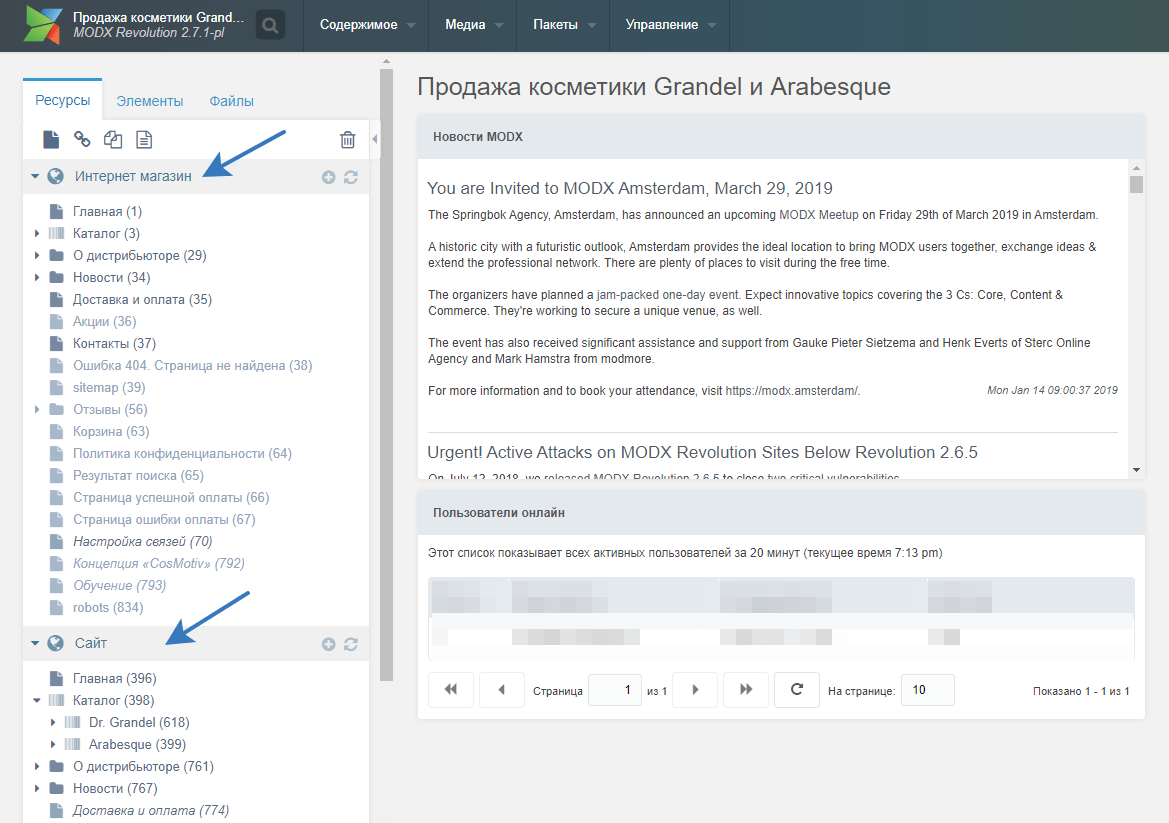Click plus icon beside Сайт context
Image resolution: width=1169 pixels, height=823 pixels.
click(x=328, y=644)
